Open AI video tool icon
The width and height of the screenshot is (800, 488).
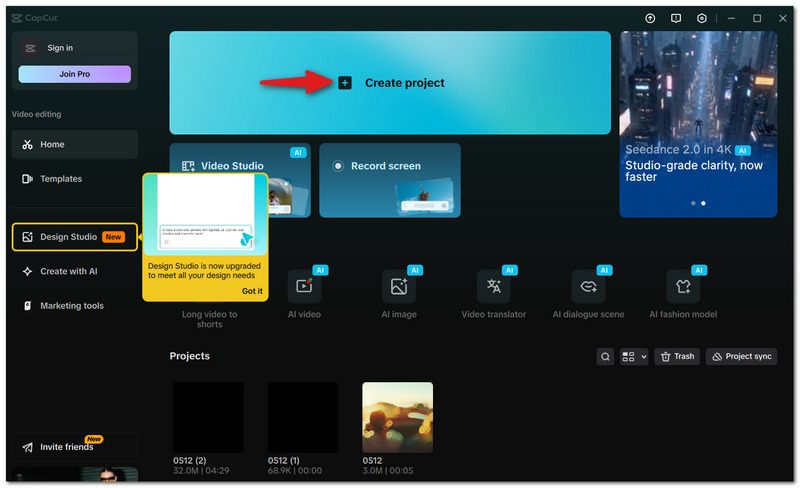coord(304,286)
